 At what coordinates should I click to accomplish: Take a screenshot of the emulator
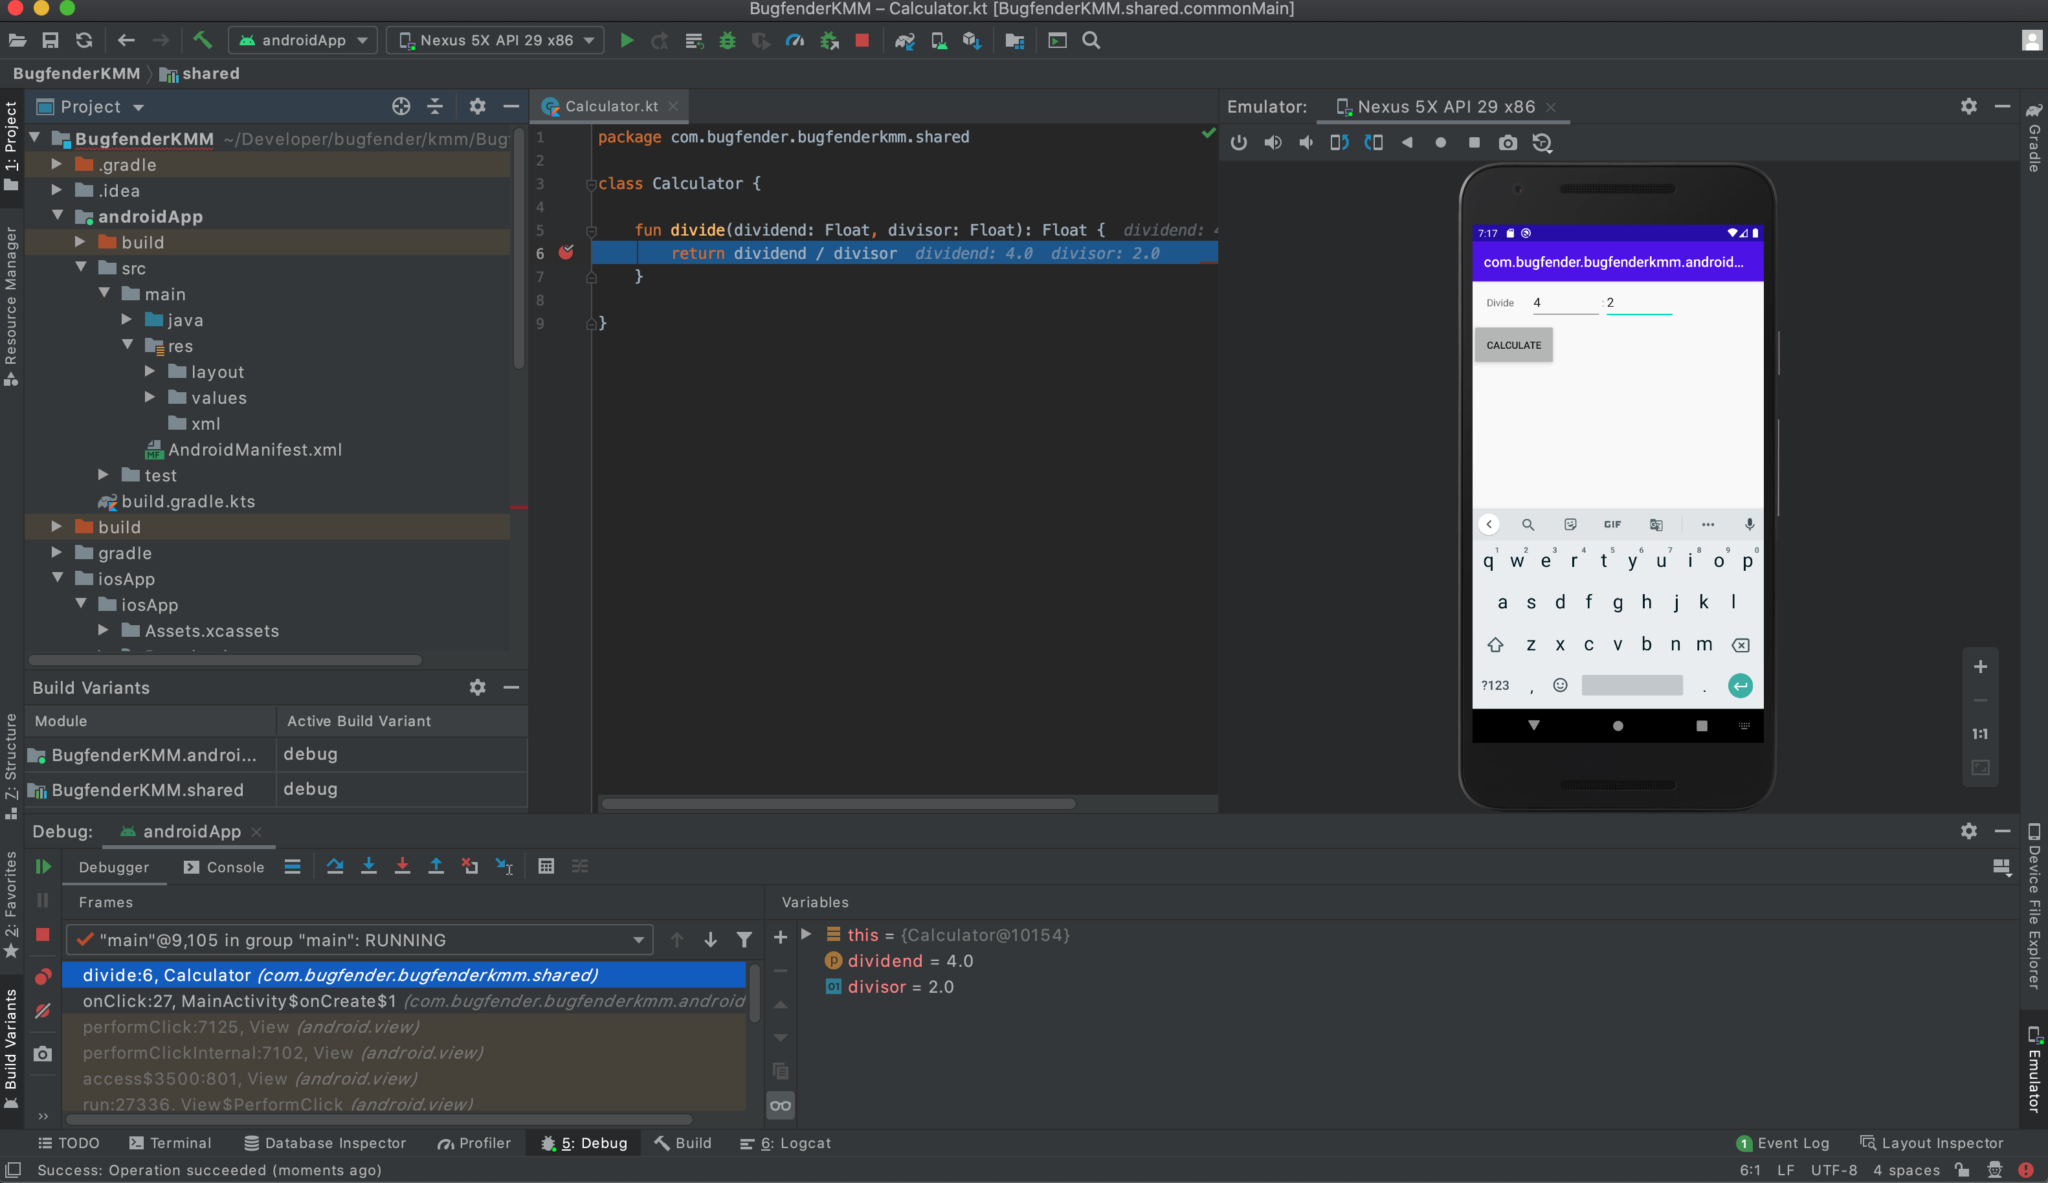pos(1508,142)
